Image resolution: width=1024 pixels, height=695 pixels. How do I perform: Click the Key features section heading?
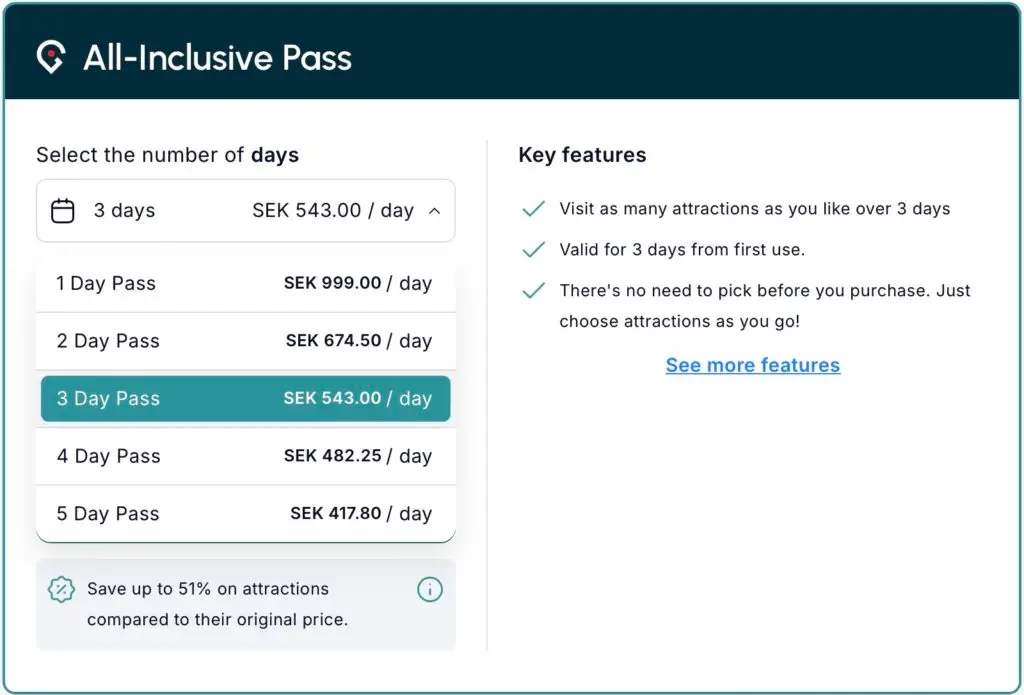[x=582, y=155]
